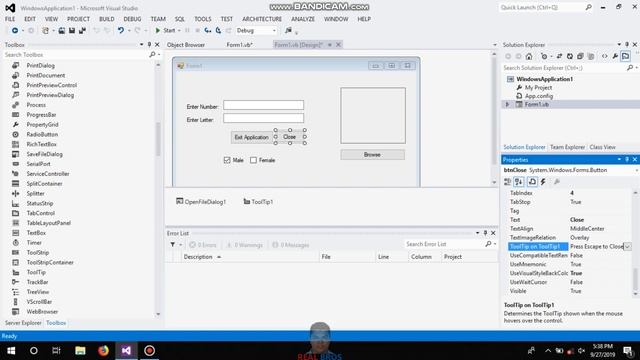Select the Timer control in Toolbox
The image size is (640, 360).
click(34, 242)
